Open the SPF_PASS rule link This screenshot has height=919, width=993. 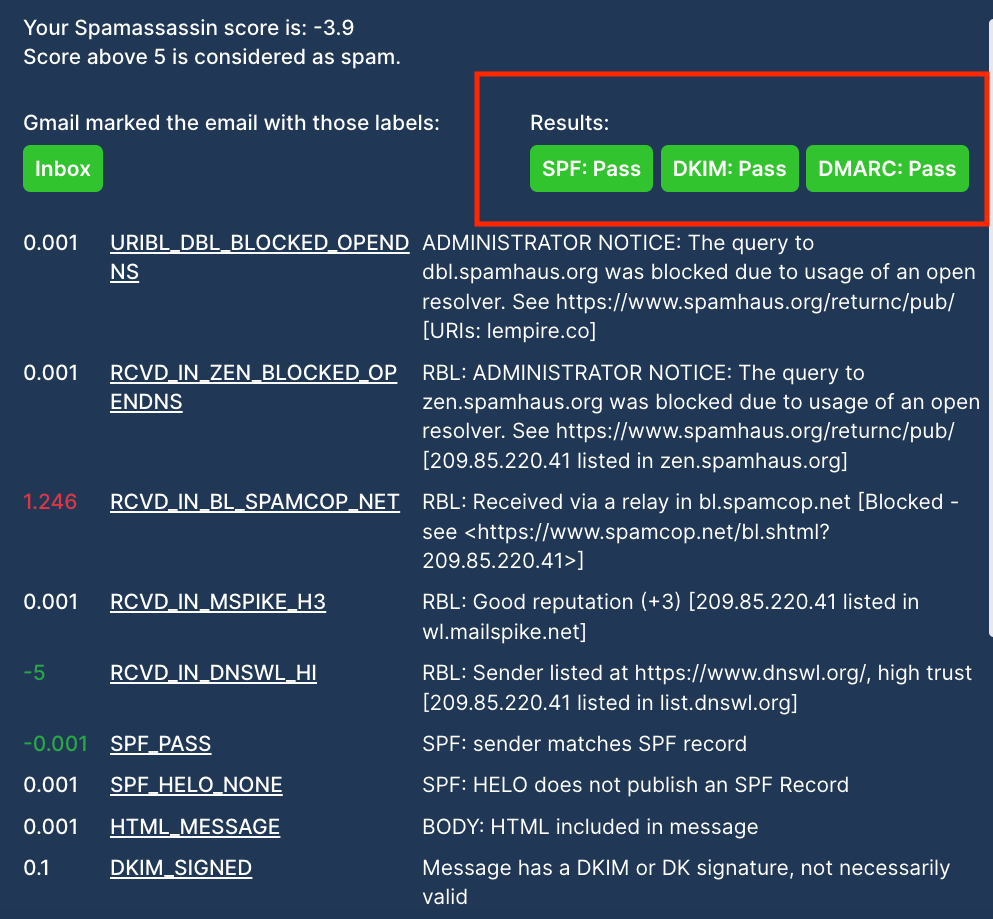click(160, 744)
